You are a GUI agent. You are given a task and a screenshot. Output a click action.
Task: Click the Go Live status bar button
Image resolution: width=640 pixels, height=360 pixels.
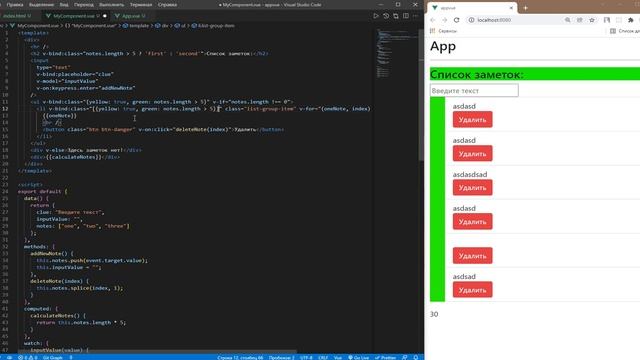[x=358, y=357]
